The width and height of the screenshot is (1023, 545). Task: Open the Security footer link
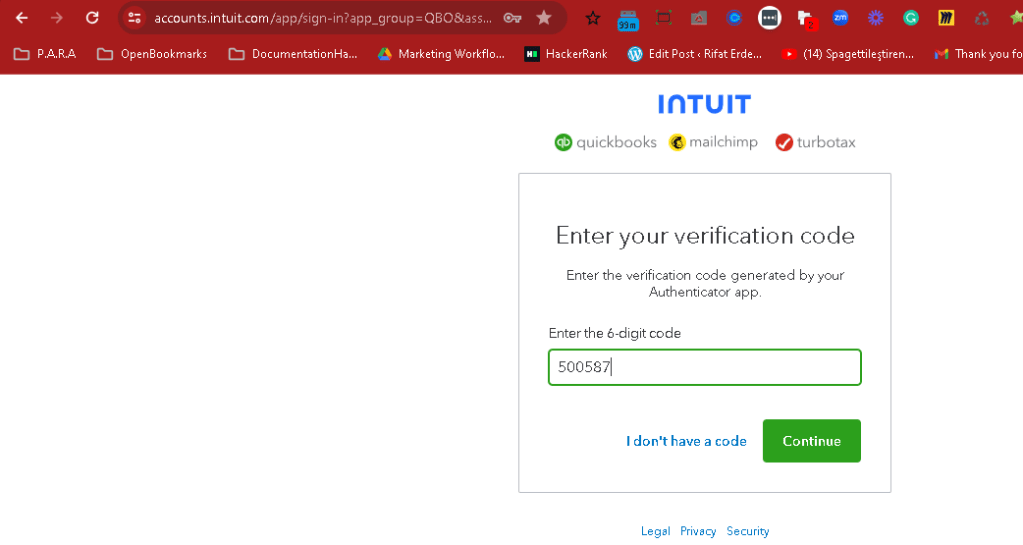click(x=748, y=531)
